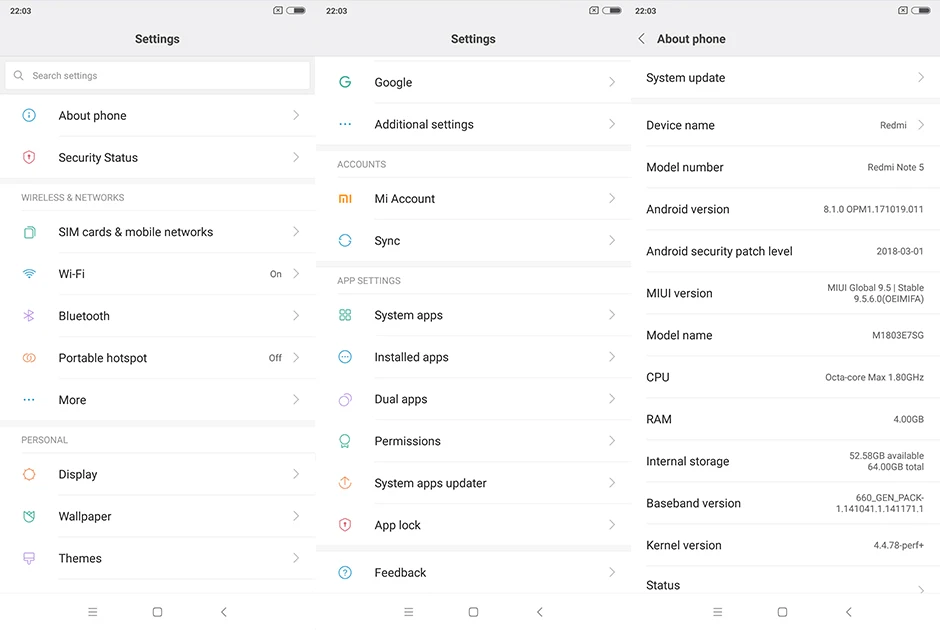Expand the Device name Redmi chevron
This screenshot has height=630, width=940.
click(x=921, y=125)
